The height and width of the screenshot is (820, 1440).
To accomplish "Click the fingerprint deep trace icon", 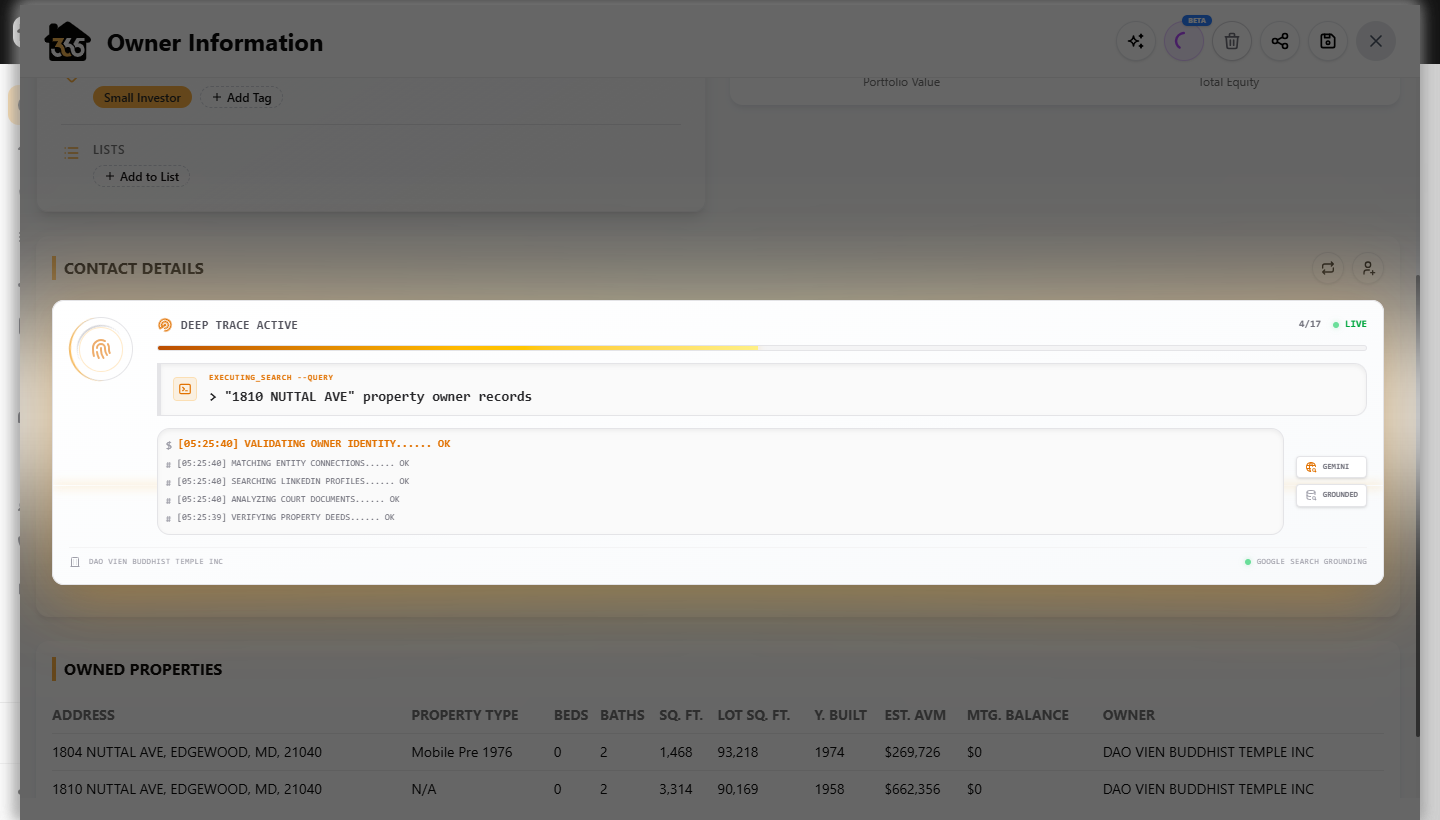I will pyautogui.click(x=101, y=349).
